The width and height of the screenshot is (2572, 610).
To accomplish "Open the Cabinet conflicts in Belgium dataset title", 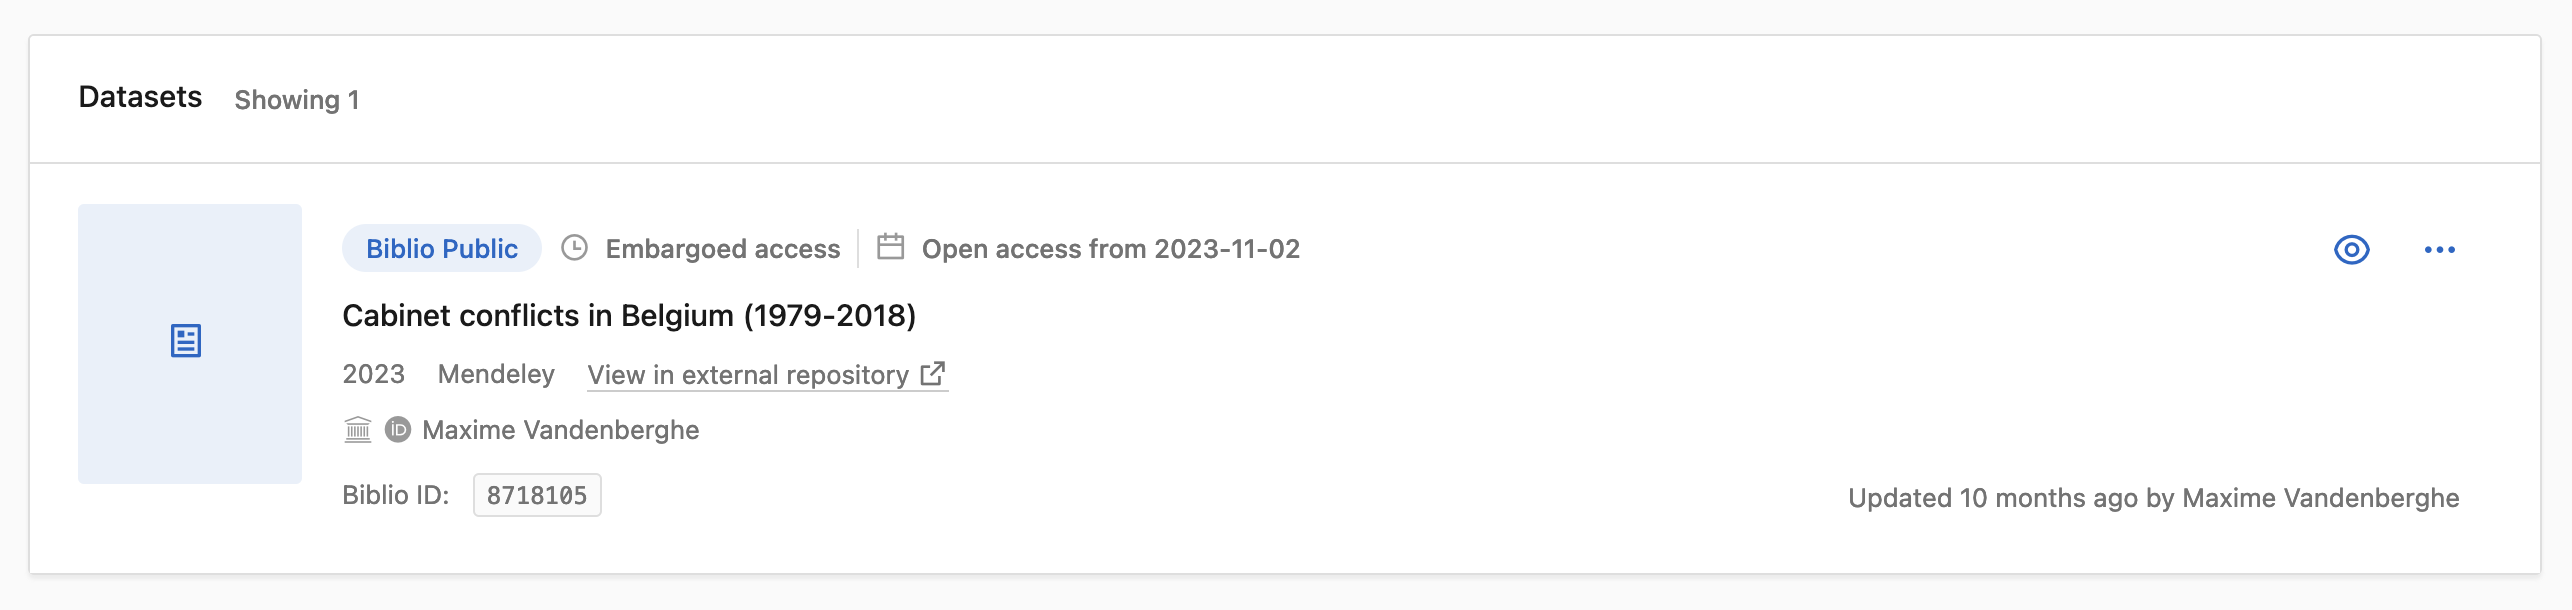I will [x=629, y=314].
